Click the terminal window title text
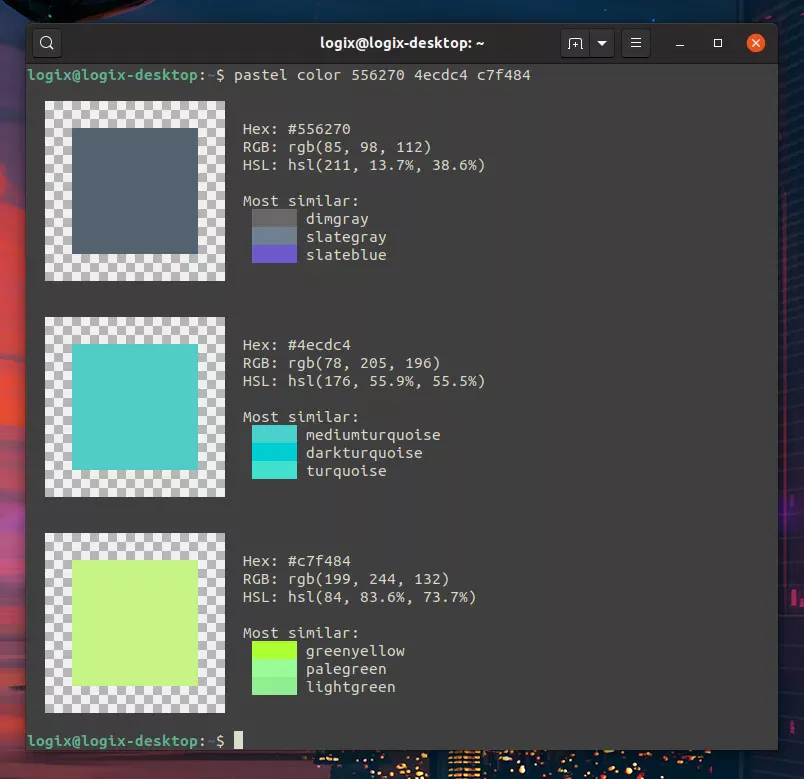Image resolution: width=804 pixels, height=779 pixels. (x=400, y=43)
